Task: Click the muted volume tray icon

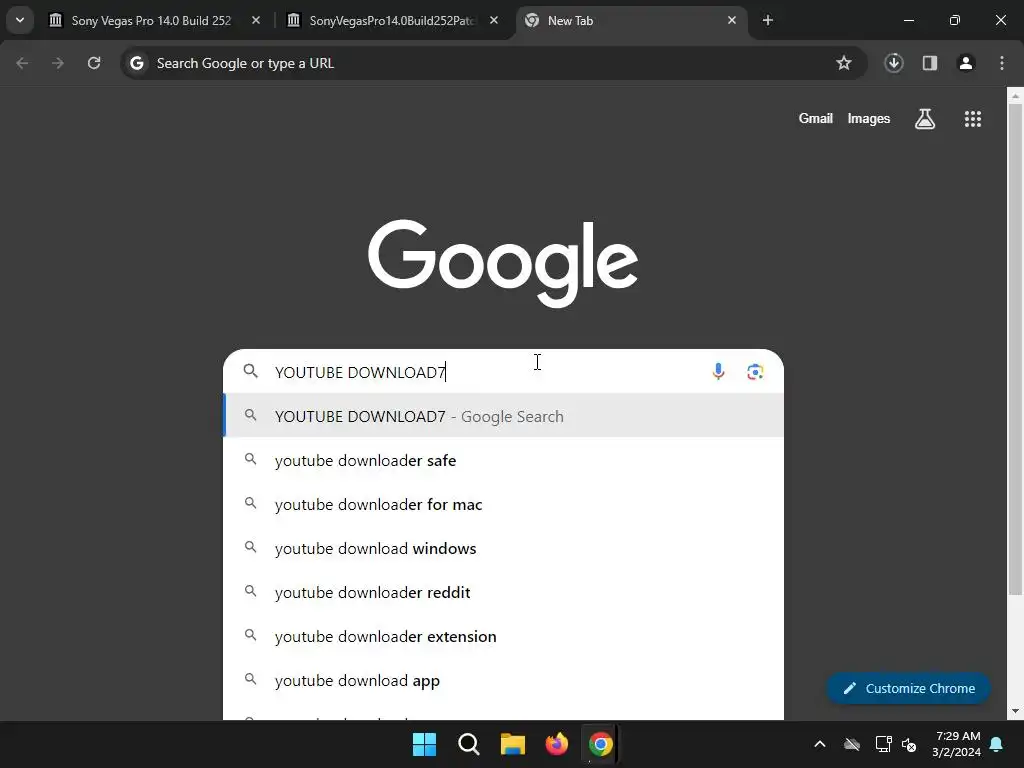Action: coord(908,744)
